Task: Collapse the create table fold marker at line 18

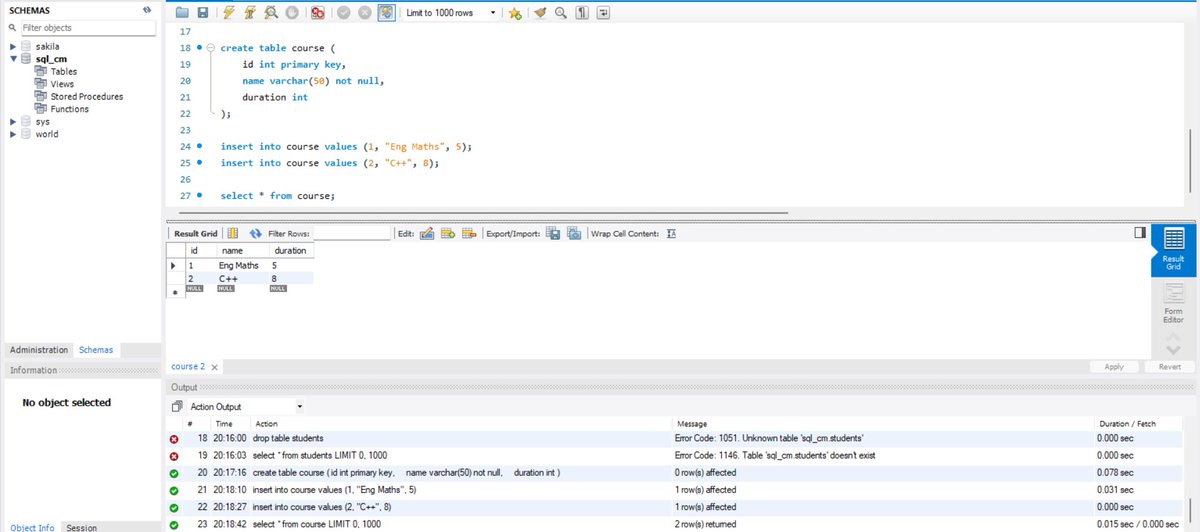Action: (211, 47)
